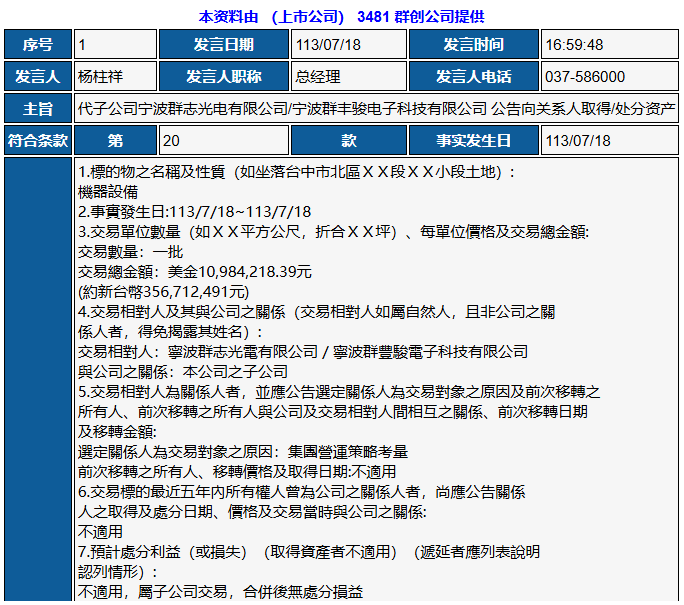The height and width of the screenshot is (605, 684).
Task: Select the text '機器設備'
Action: [x=108, y=192]
